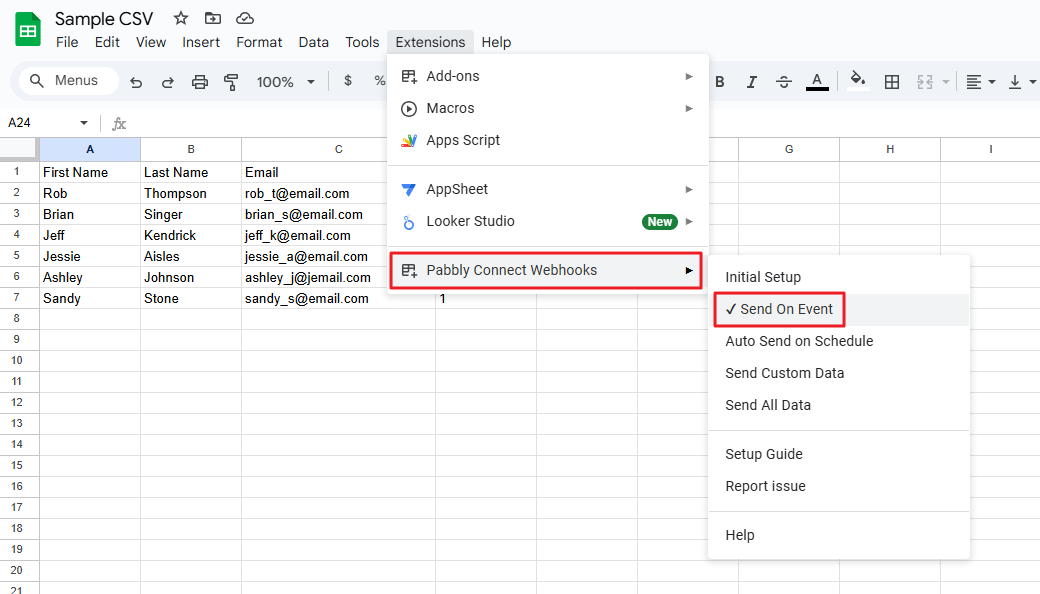Open the Tools menu
The image size is (1040, 594).
pos(362,42)
